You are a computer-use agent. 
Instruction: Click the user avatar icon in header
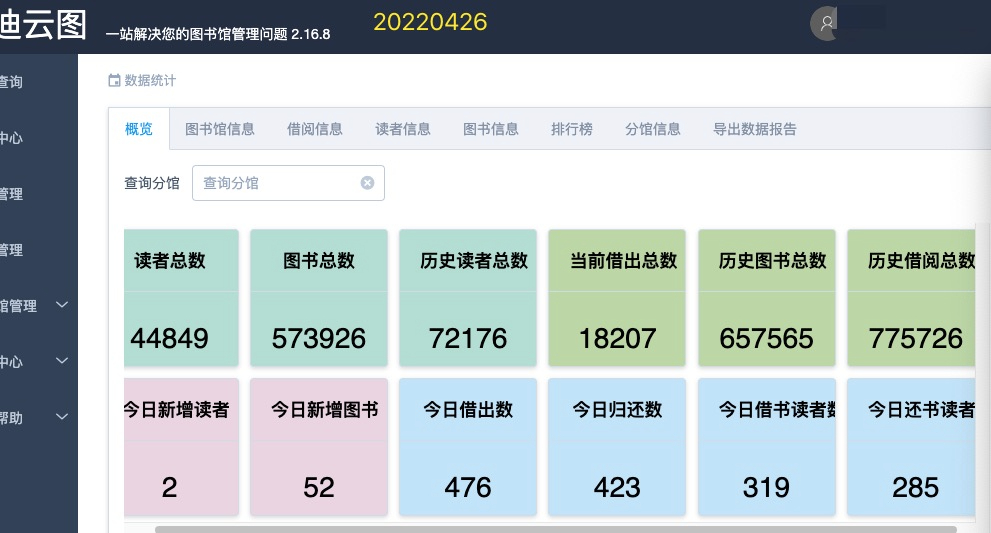coord(827,24)
